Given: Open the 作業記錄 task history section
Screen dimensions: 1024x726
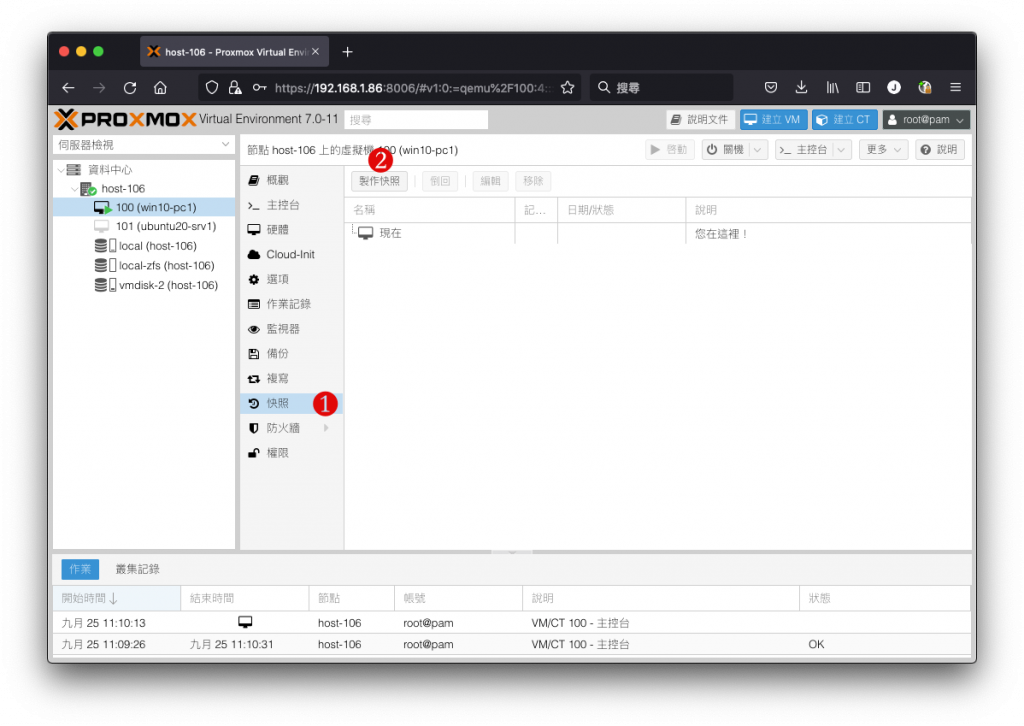Looking at the screenshot, I should 291,304.
